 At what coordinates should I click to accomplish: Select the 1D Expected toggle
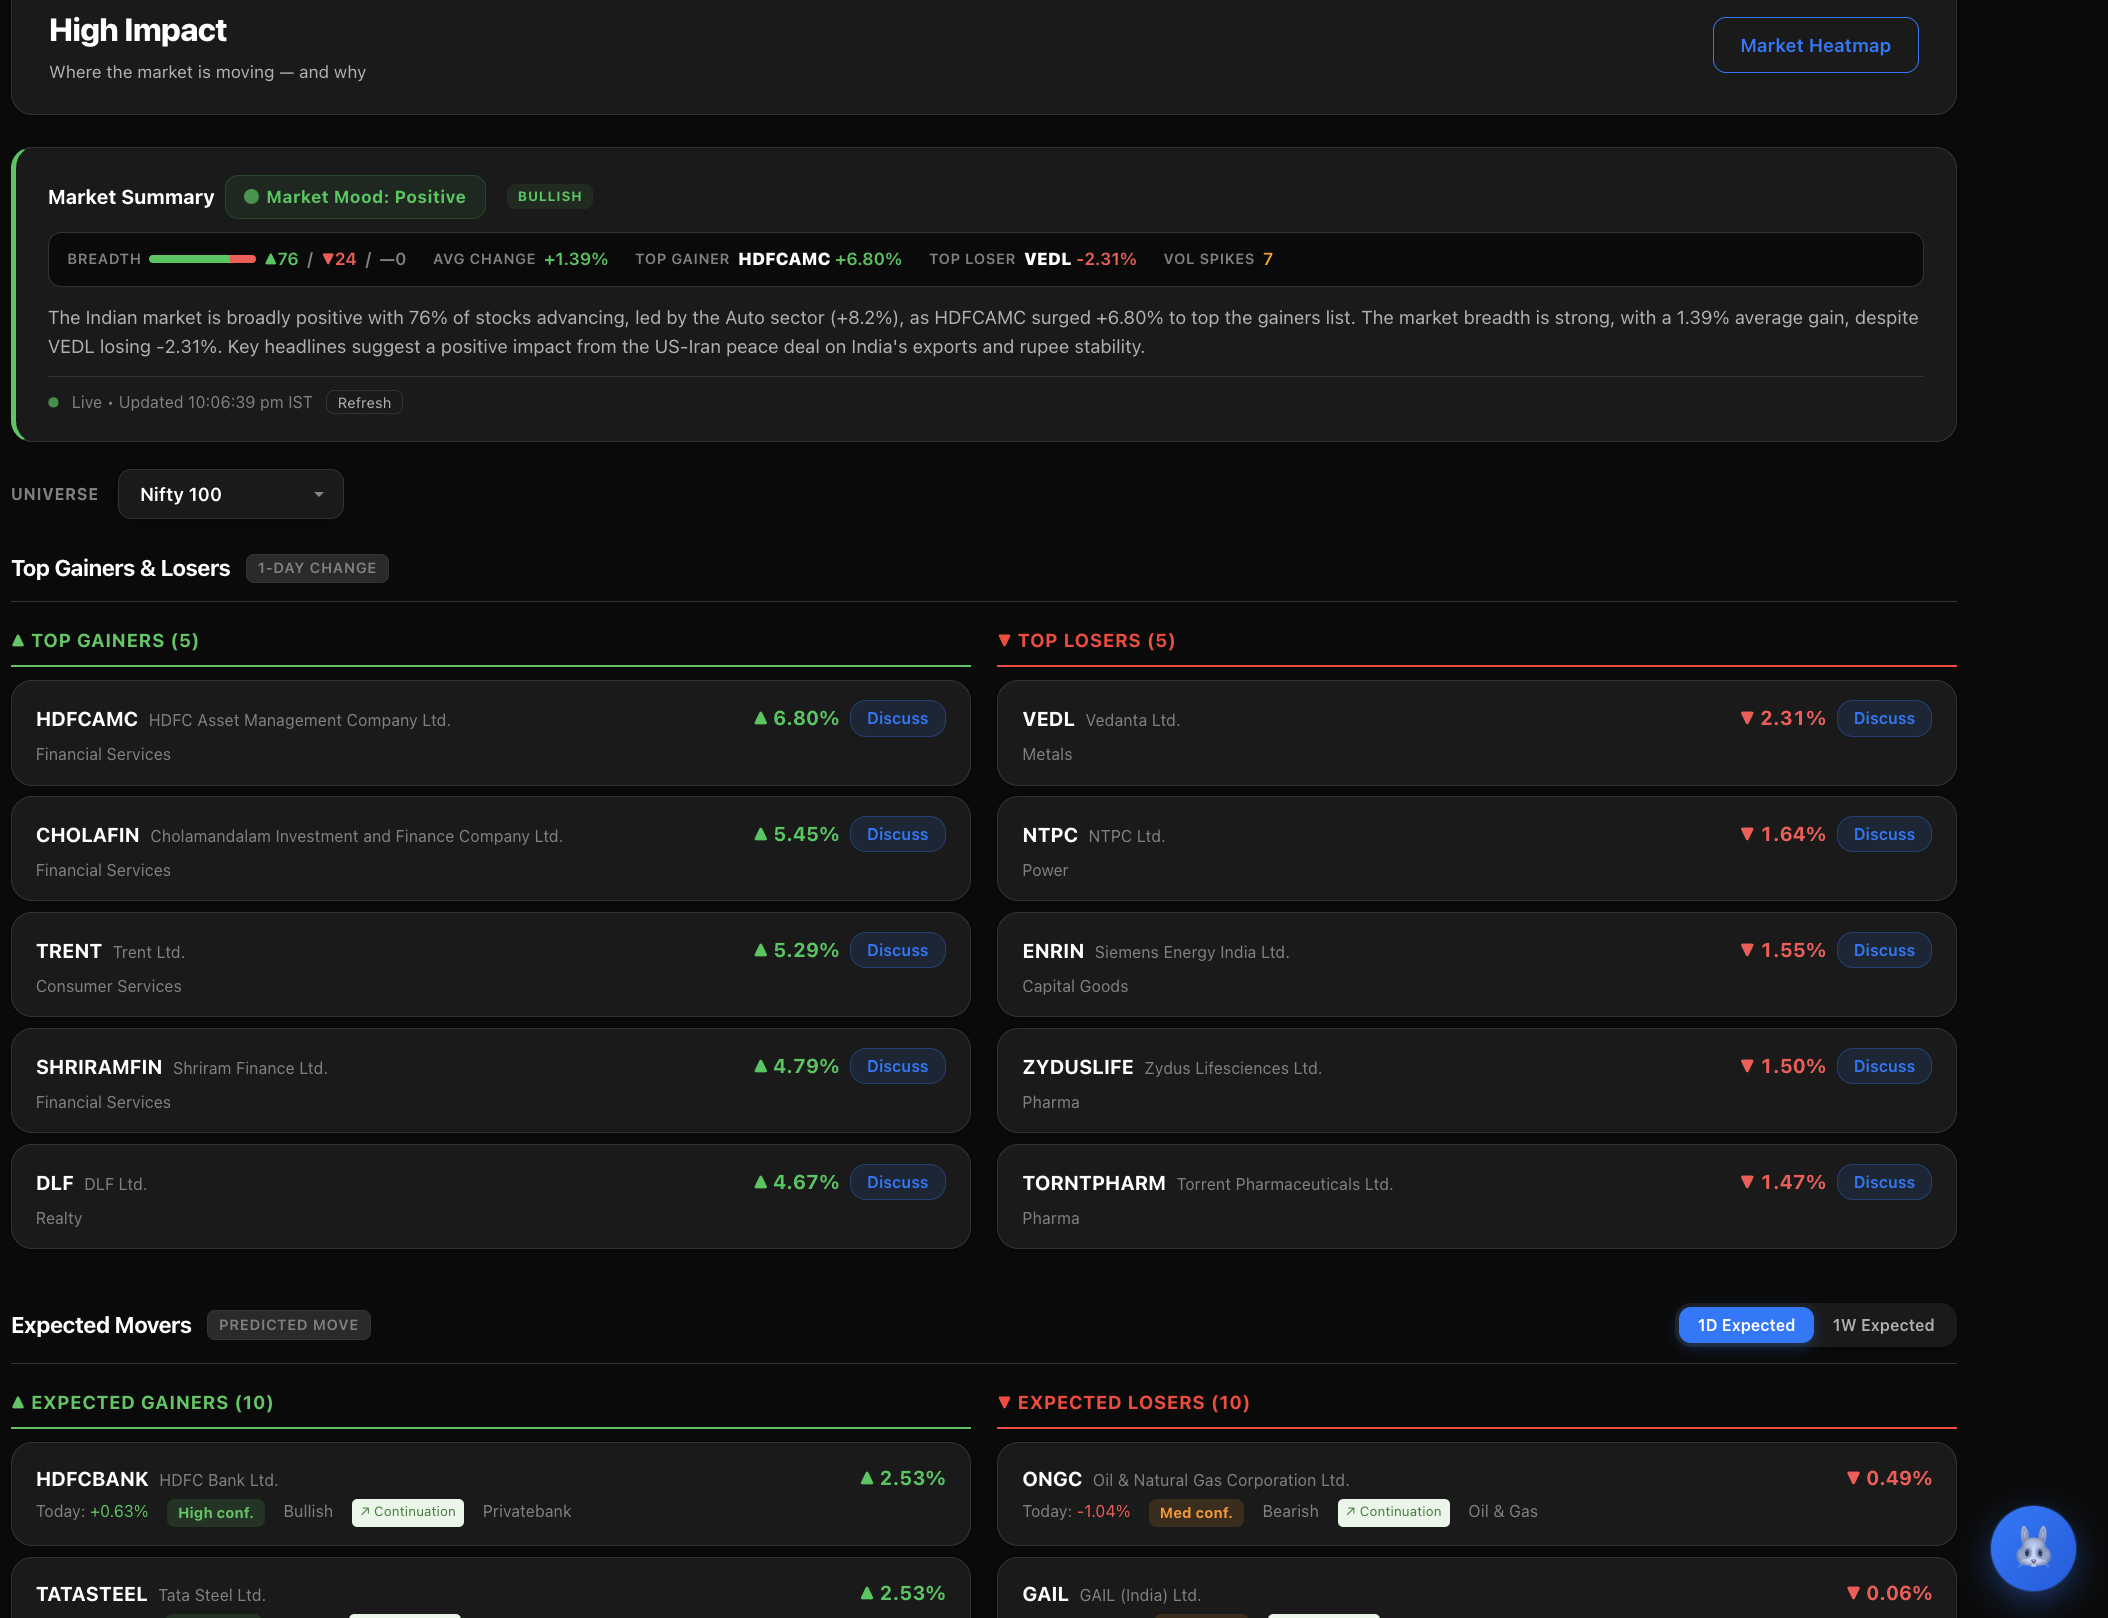(1746, 1325)
